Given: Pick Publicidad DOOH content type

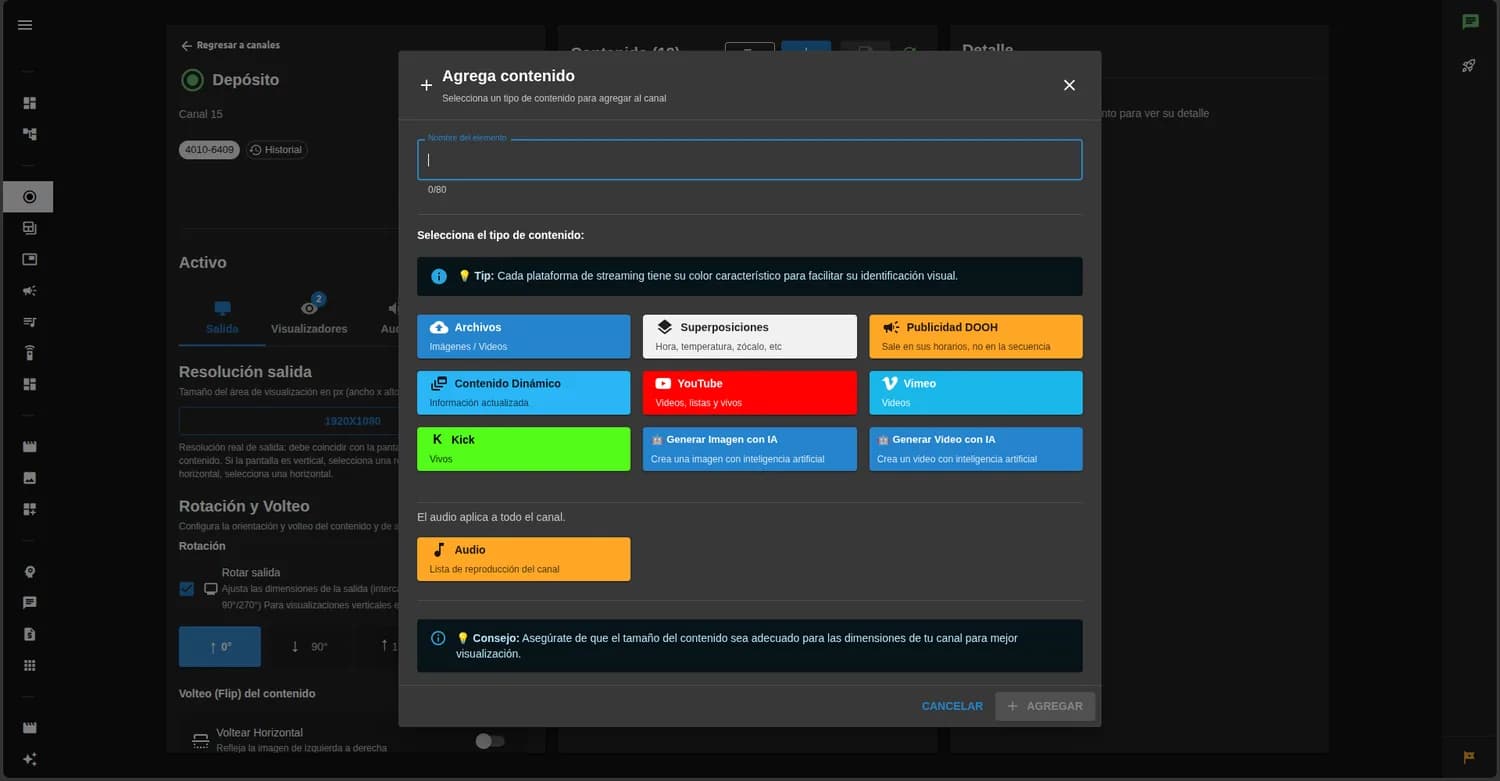Looking at the screenshot, I should tap(976, 336).
